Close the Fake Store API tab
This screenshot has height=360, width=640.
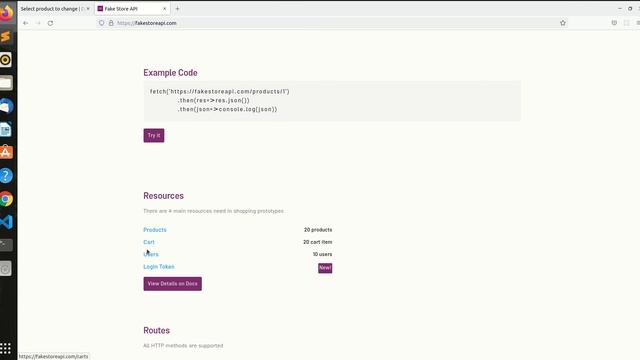pyautogui.click(x=164, y=9)
